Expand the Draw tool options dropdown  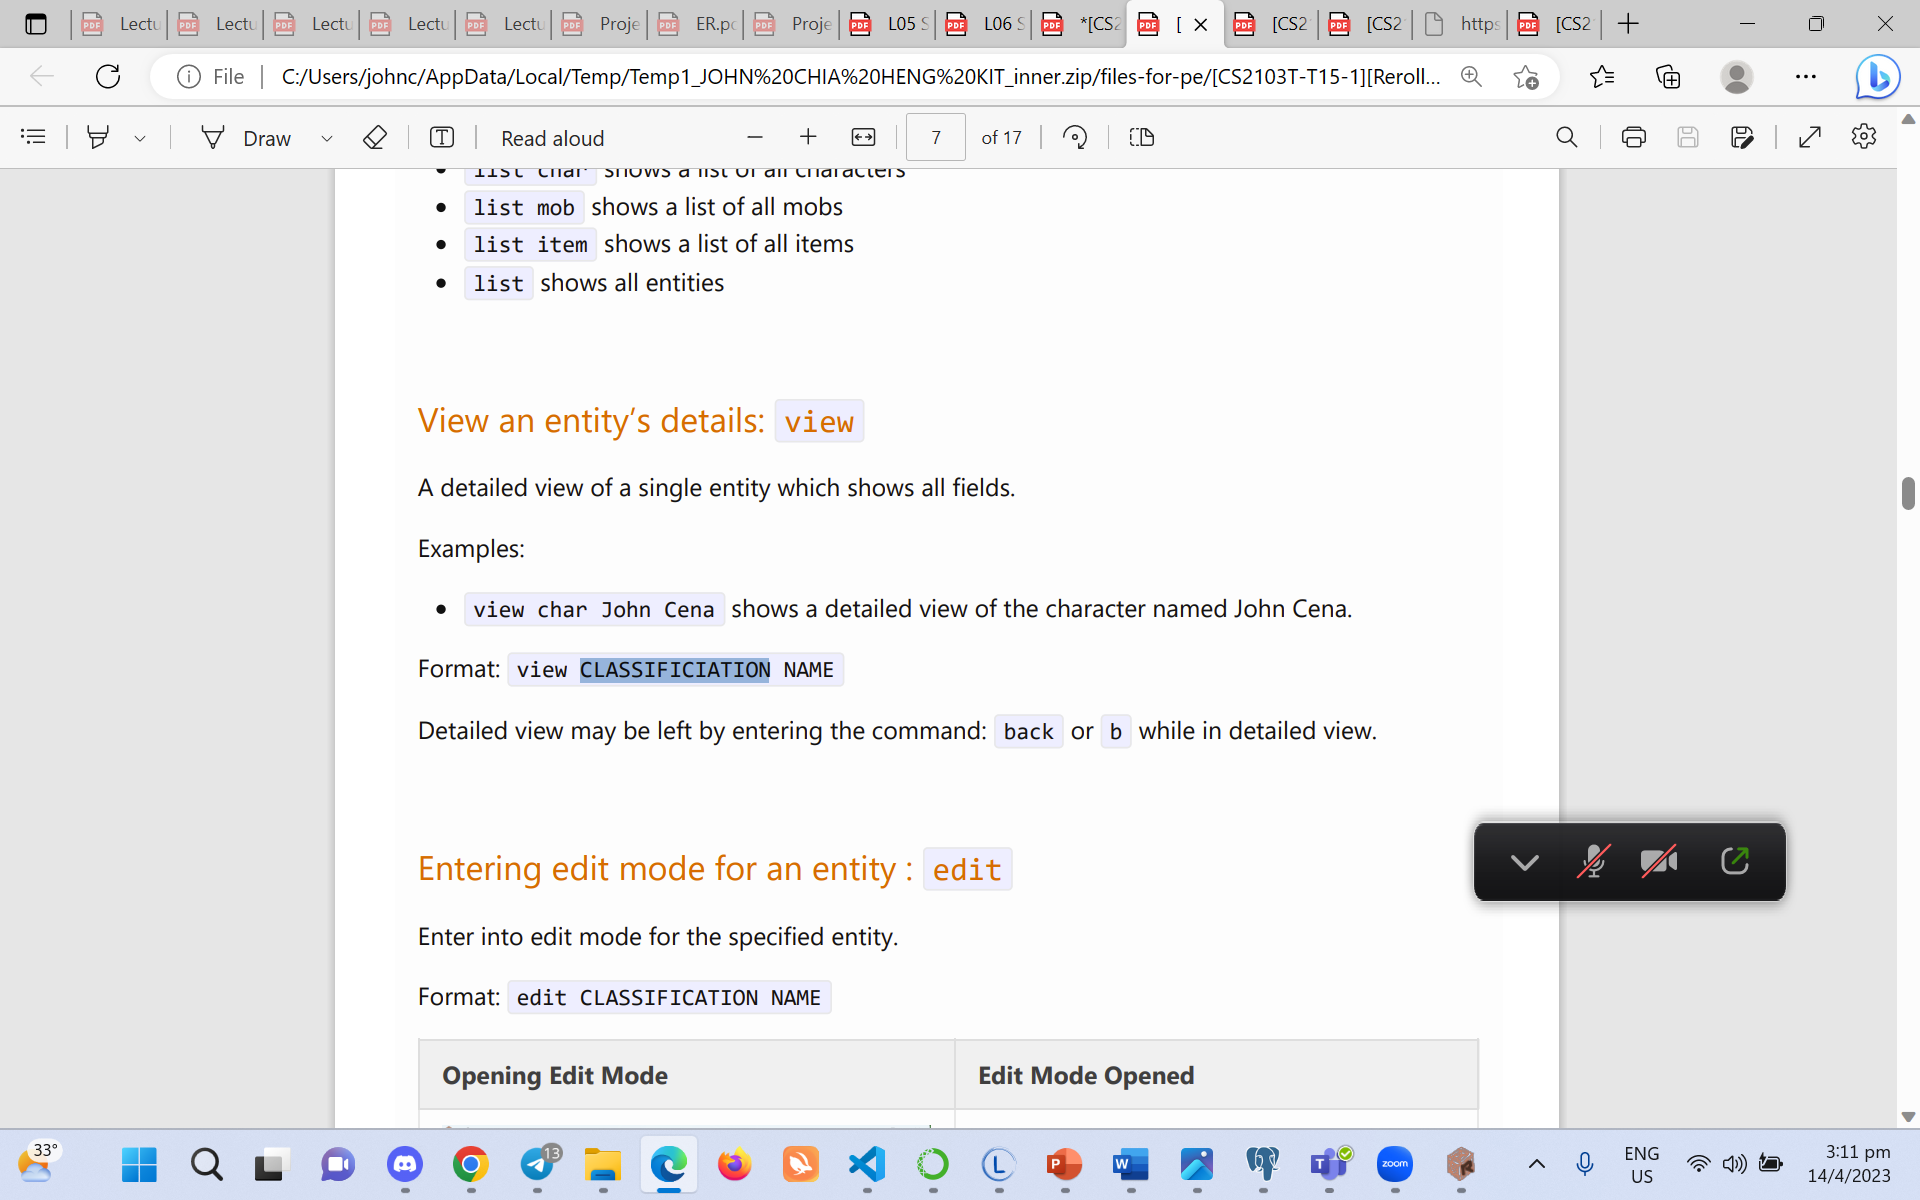(326, 138)
